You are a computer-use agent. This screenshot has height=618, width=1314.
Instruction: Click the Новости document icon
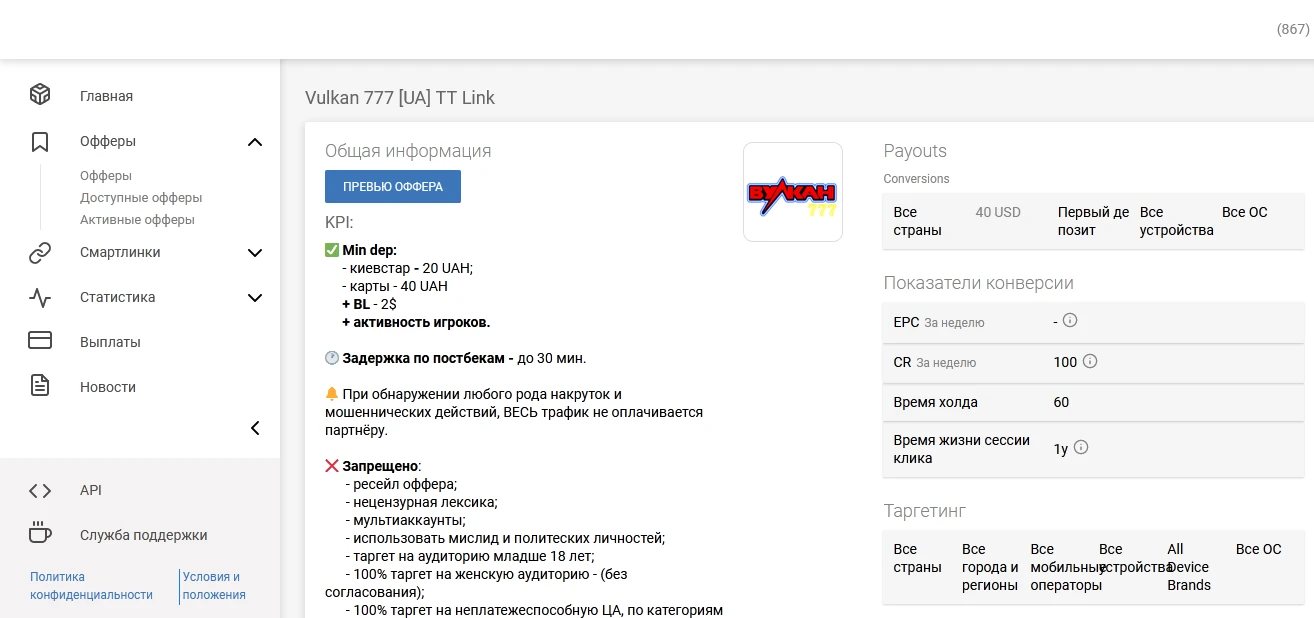tap(40, 386)
